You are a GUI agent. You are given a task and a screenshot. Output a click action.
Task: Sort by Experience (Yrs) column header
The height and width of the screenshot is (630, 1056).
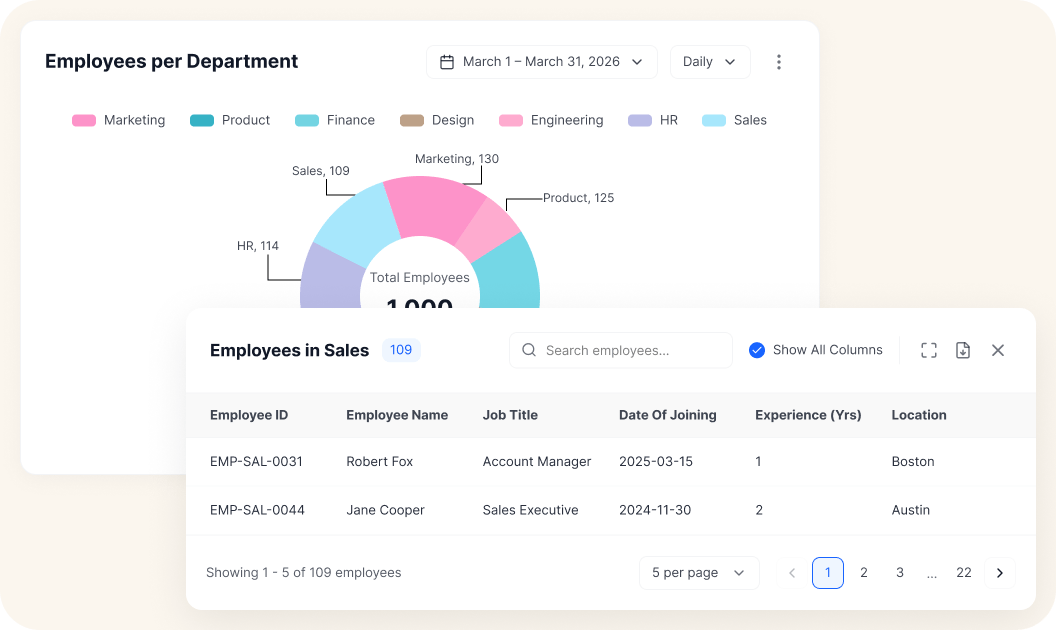(808, 415)
